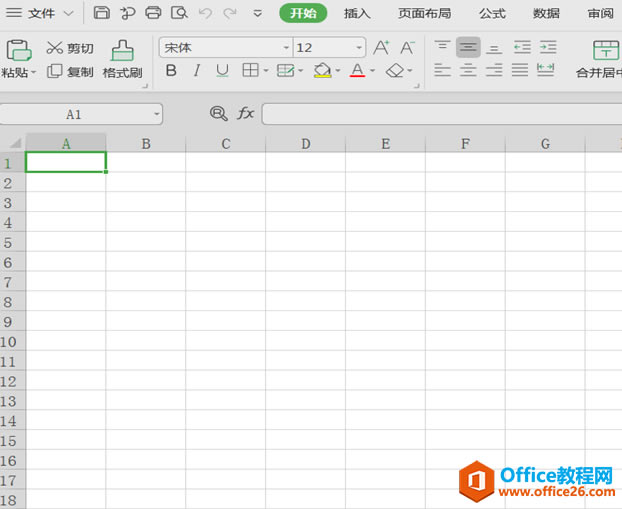Click the cell style draw-border icon
The width and height of the screenshot is (622, 509).
(286, 71)
